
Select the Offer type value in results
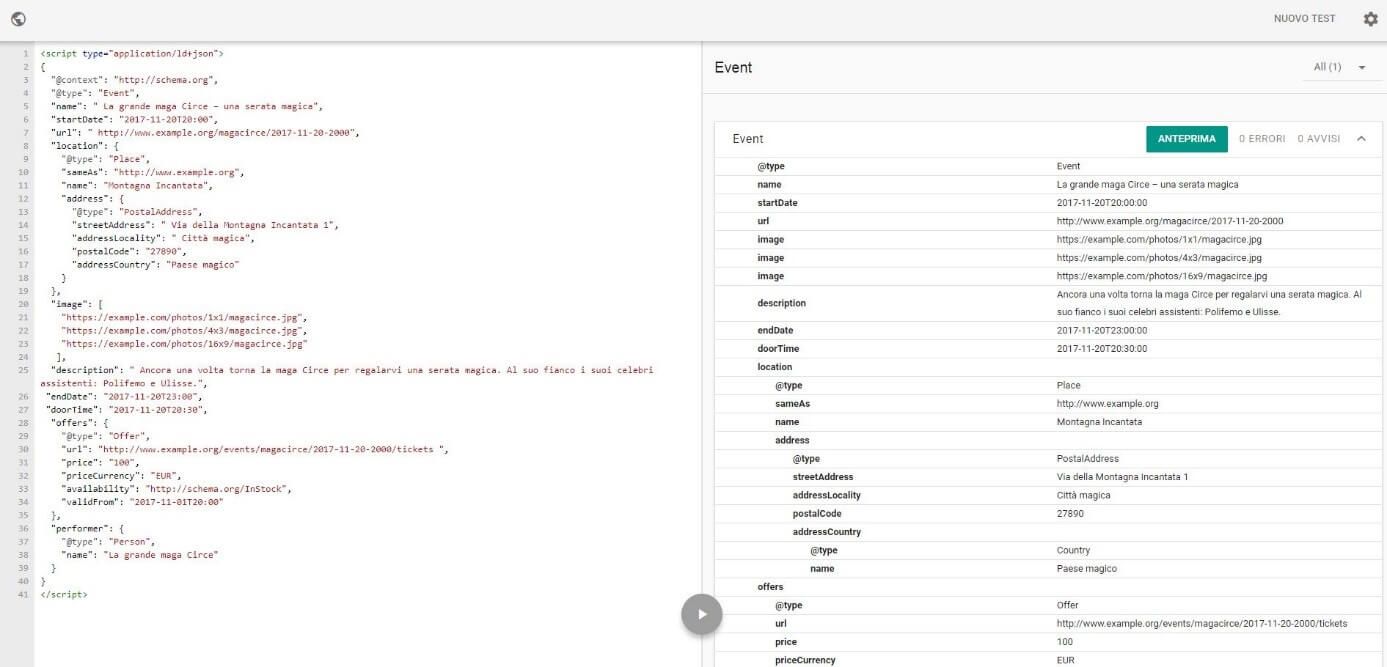(1067, 605)
